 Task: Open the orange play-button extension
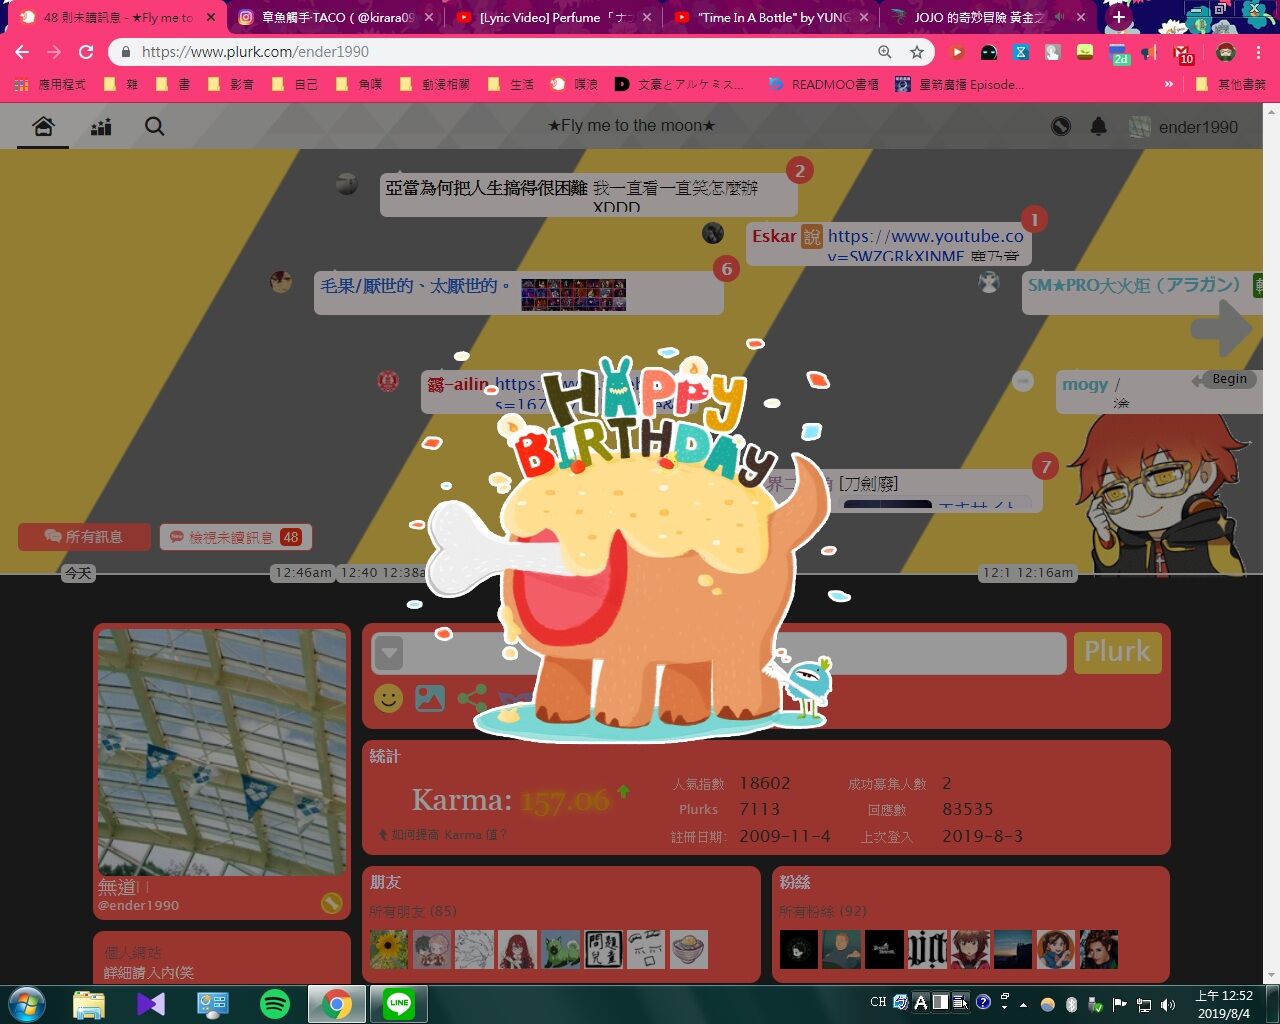coord(957,52)
